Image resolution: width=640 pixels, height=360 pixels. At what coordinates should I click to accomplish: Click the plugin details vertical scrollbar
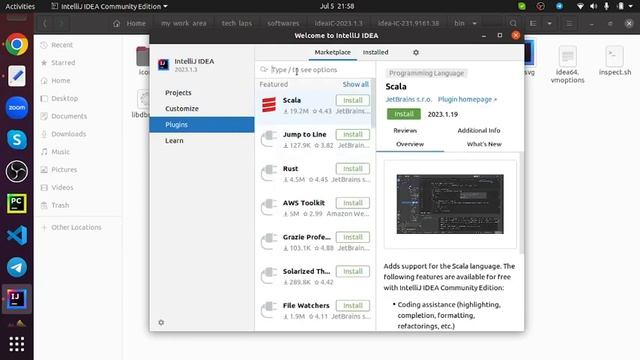tap(522, 203)
